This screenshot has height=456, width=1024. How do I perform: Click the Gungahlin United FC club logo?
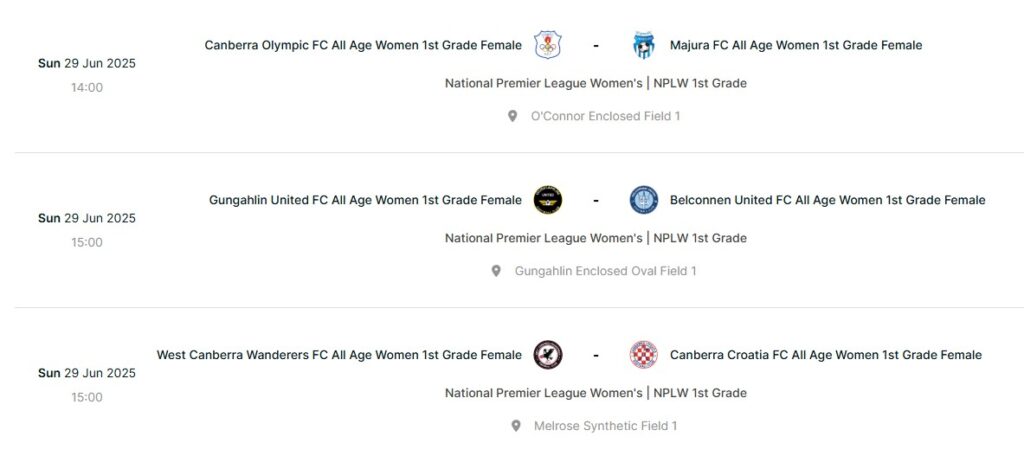[548, 200]
